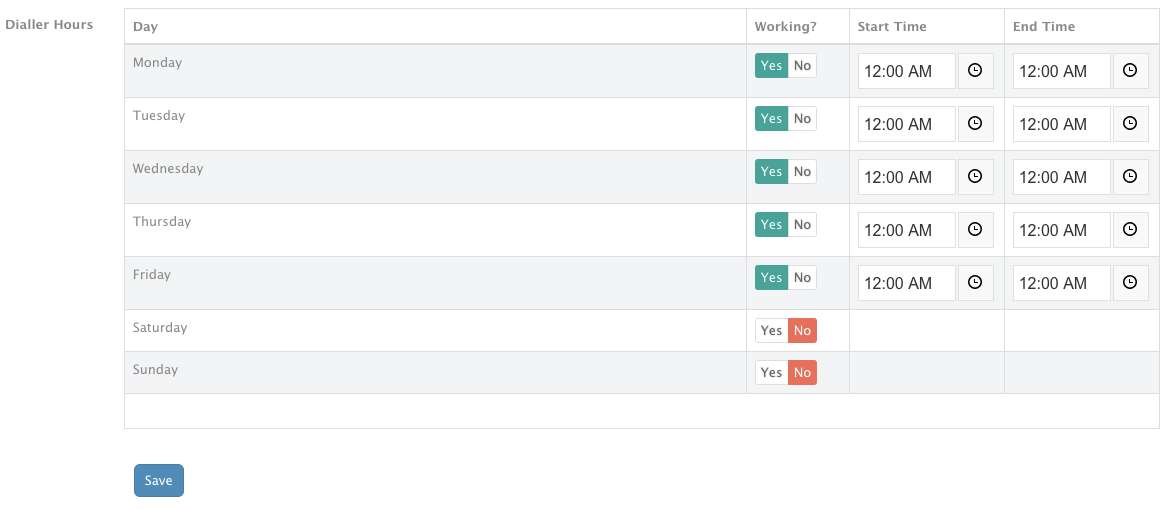Open clock picker for Tuesday start time
1166x509 pixels.
(x=975, y=124)
